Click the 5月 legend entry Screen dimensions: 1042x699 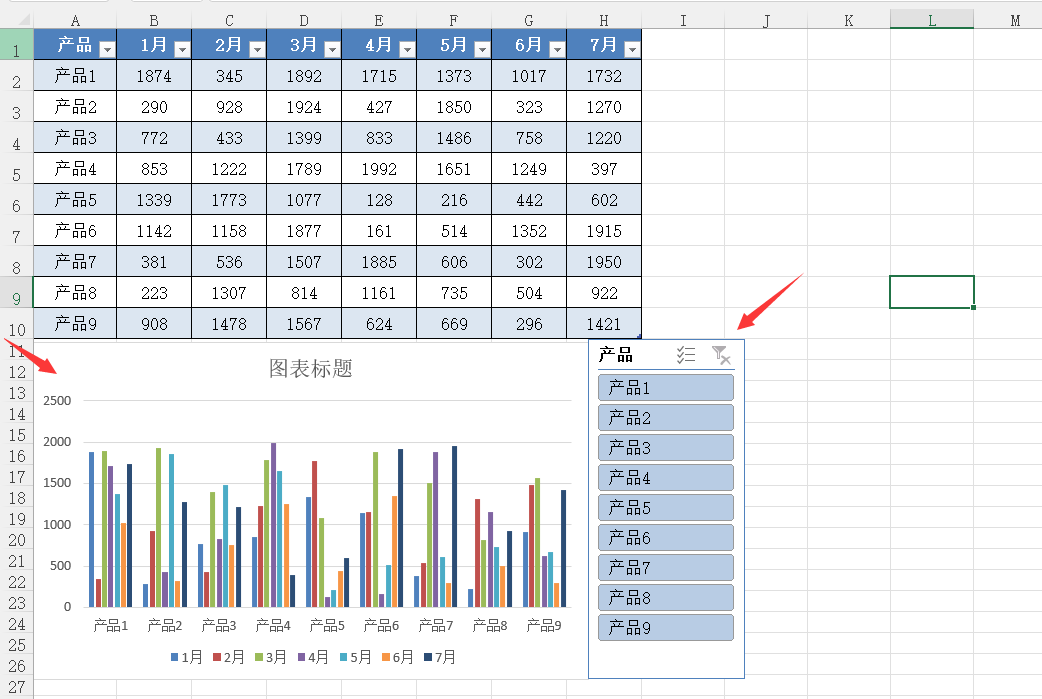356,657
